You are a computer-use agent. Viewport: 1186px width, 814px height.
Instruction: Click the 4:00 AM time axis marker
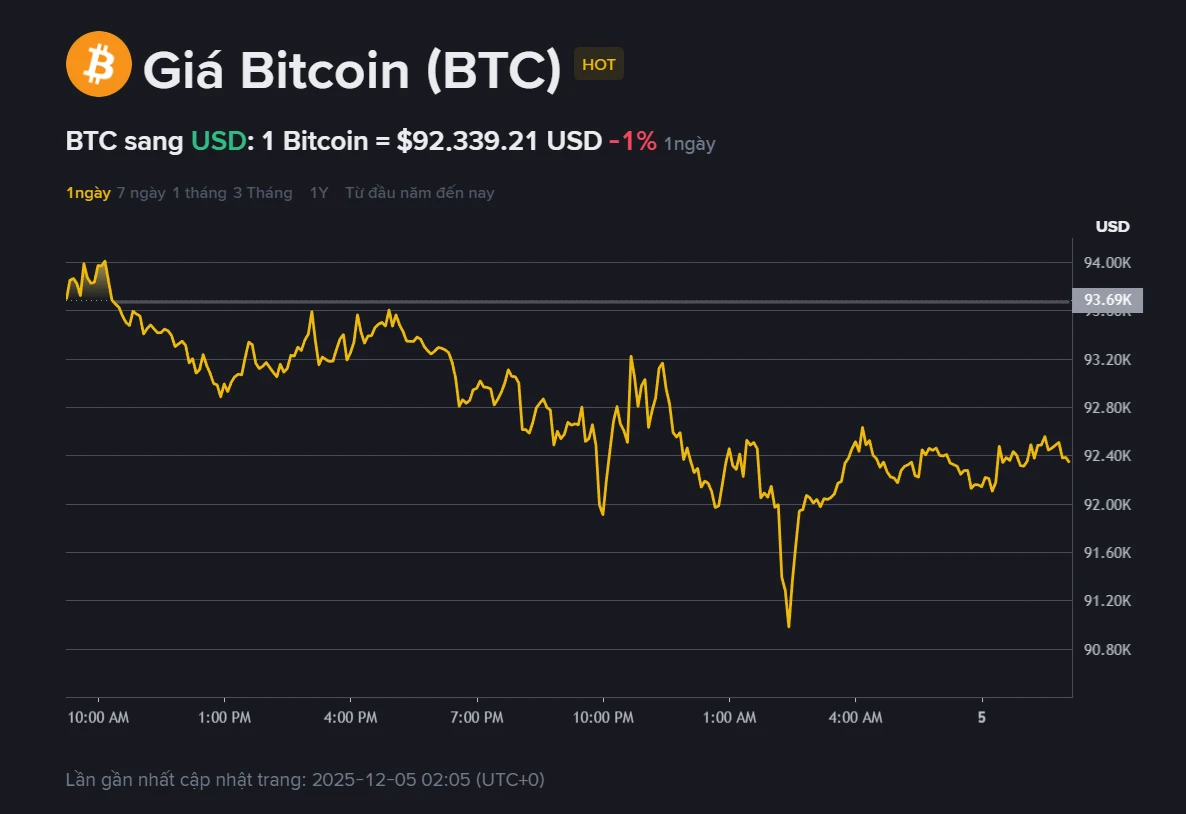[x=856, y=718]
